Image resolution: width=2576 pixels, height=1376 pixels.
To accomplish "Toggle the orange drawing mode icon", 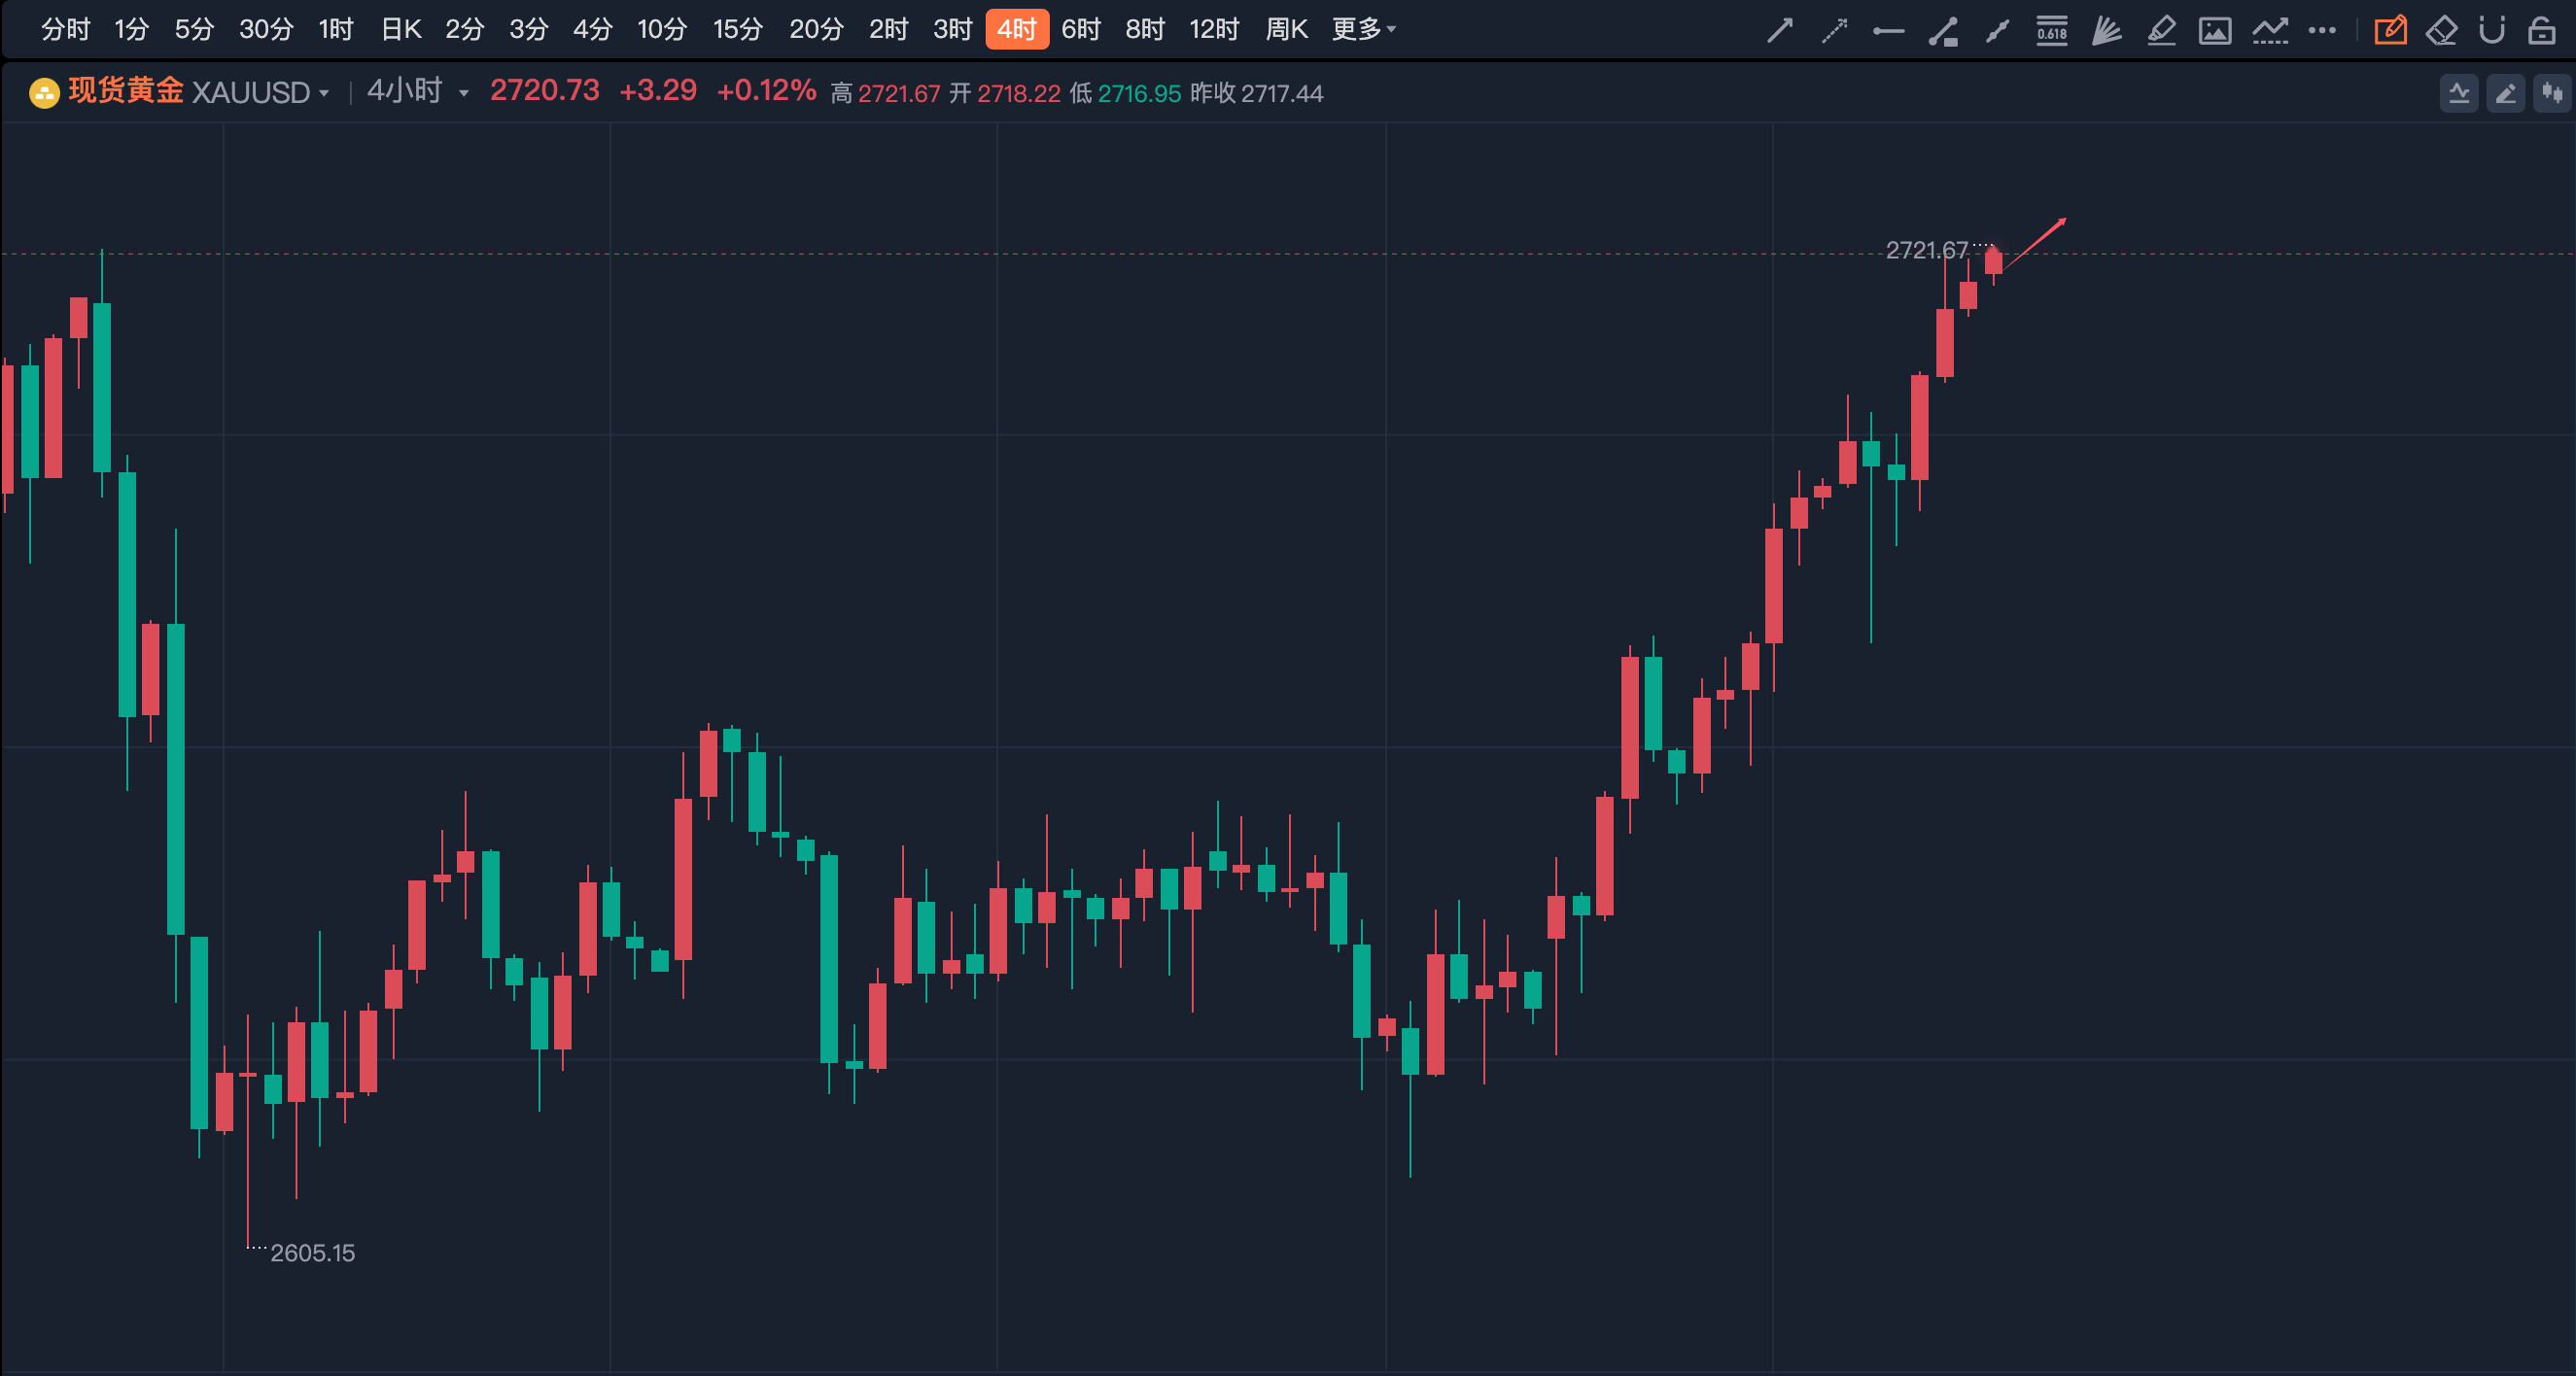I will (2390, 30).
